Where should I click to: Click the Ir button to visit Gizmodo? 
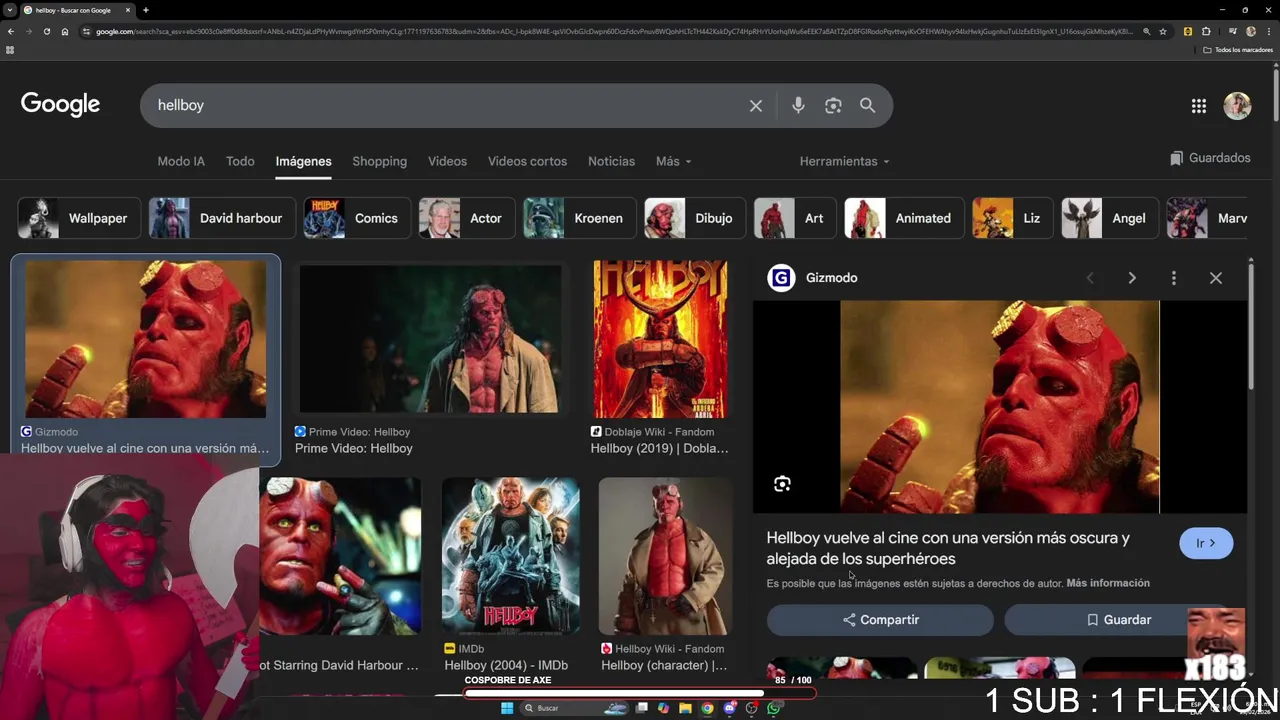pos(1206,543)
